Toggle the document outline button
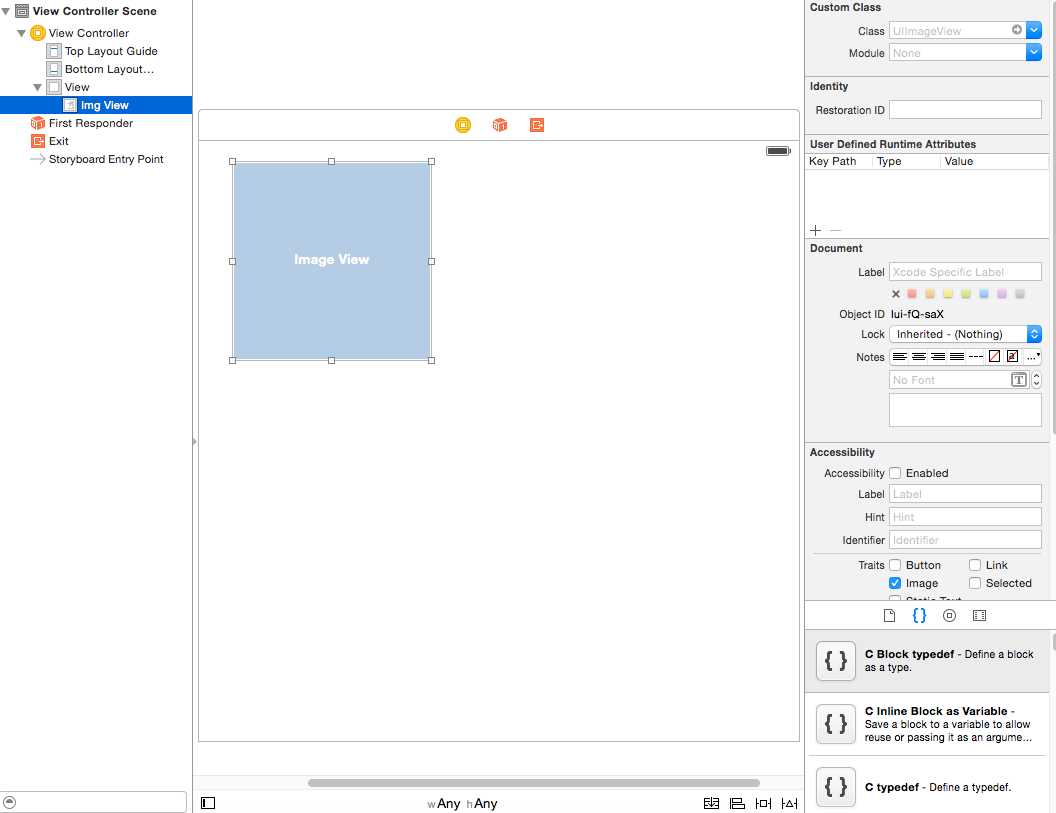The image size is (1056, 813). point(208,803)
